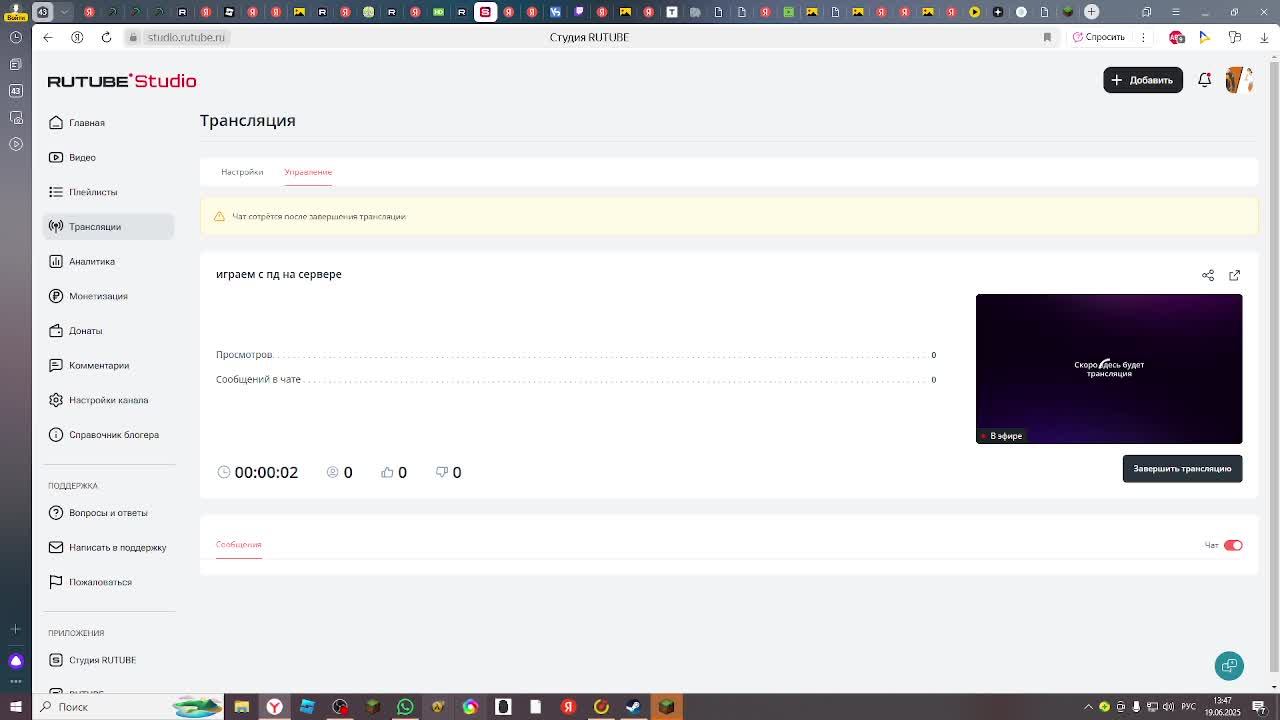Reload the page with refresh icon
The image size is (1280, 720).
tap(106, 37)
